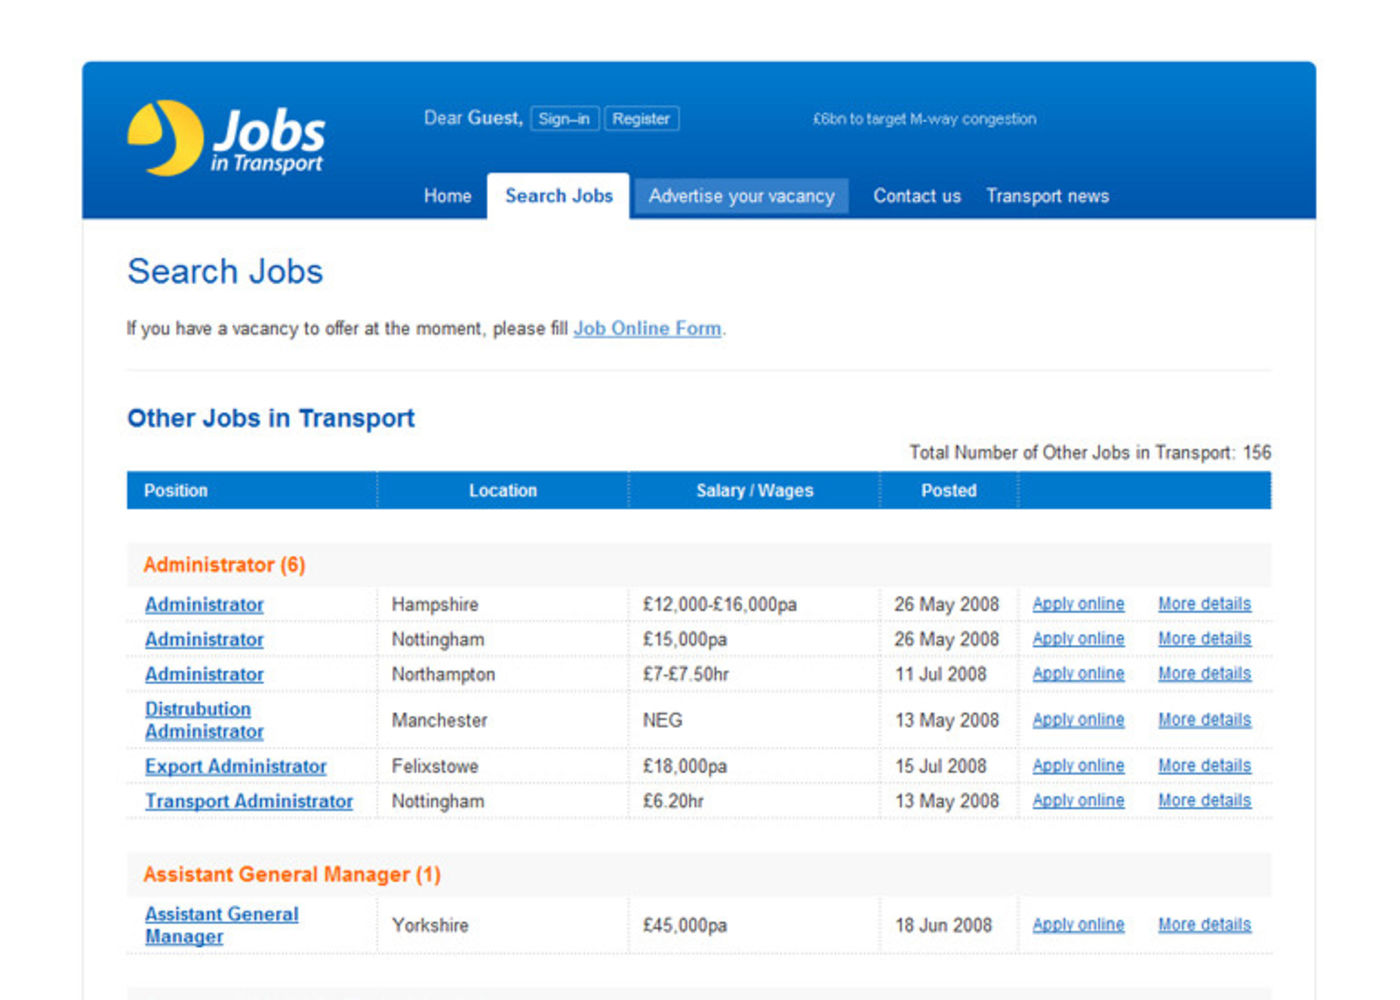
Task: Open Transport news section
Action: click(1047, 196)
